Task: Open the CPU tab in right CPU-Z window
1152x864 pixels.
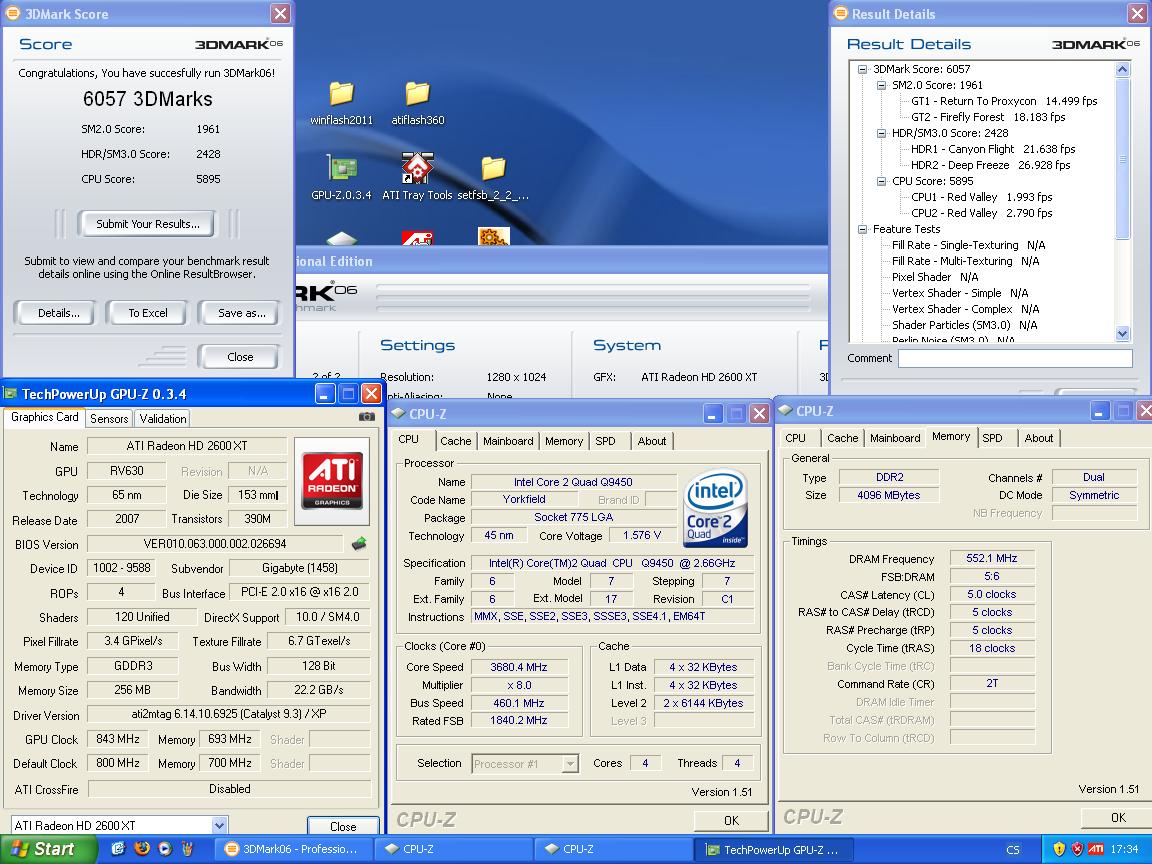Action: point(796,438)
